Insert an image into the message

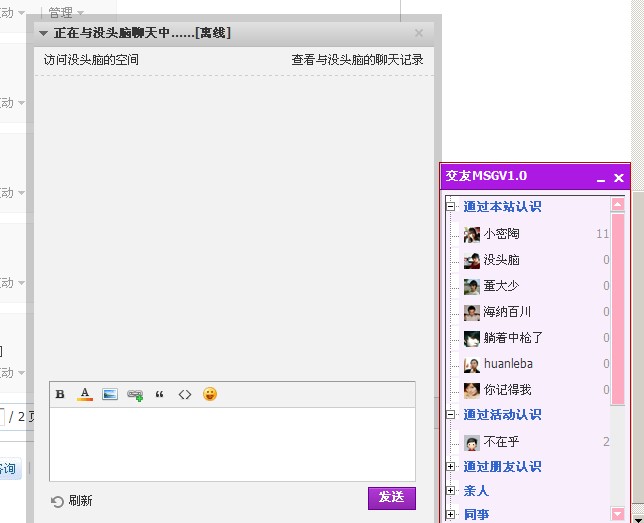coord(110,394)
